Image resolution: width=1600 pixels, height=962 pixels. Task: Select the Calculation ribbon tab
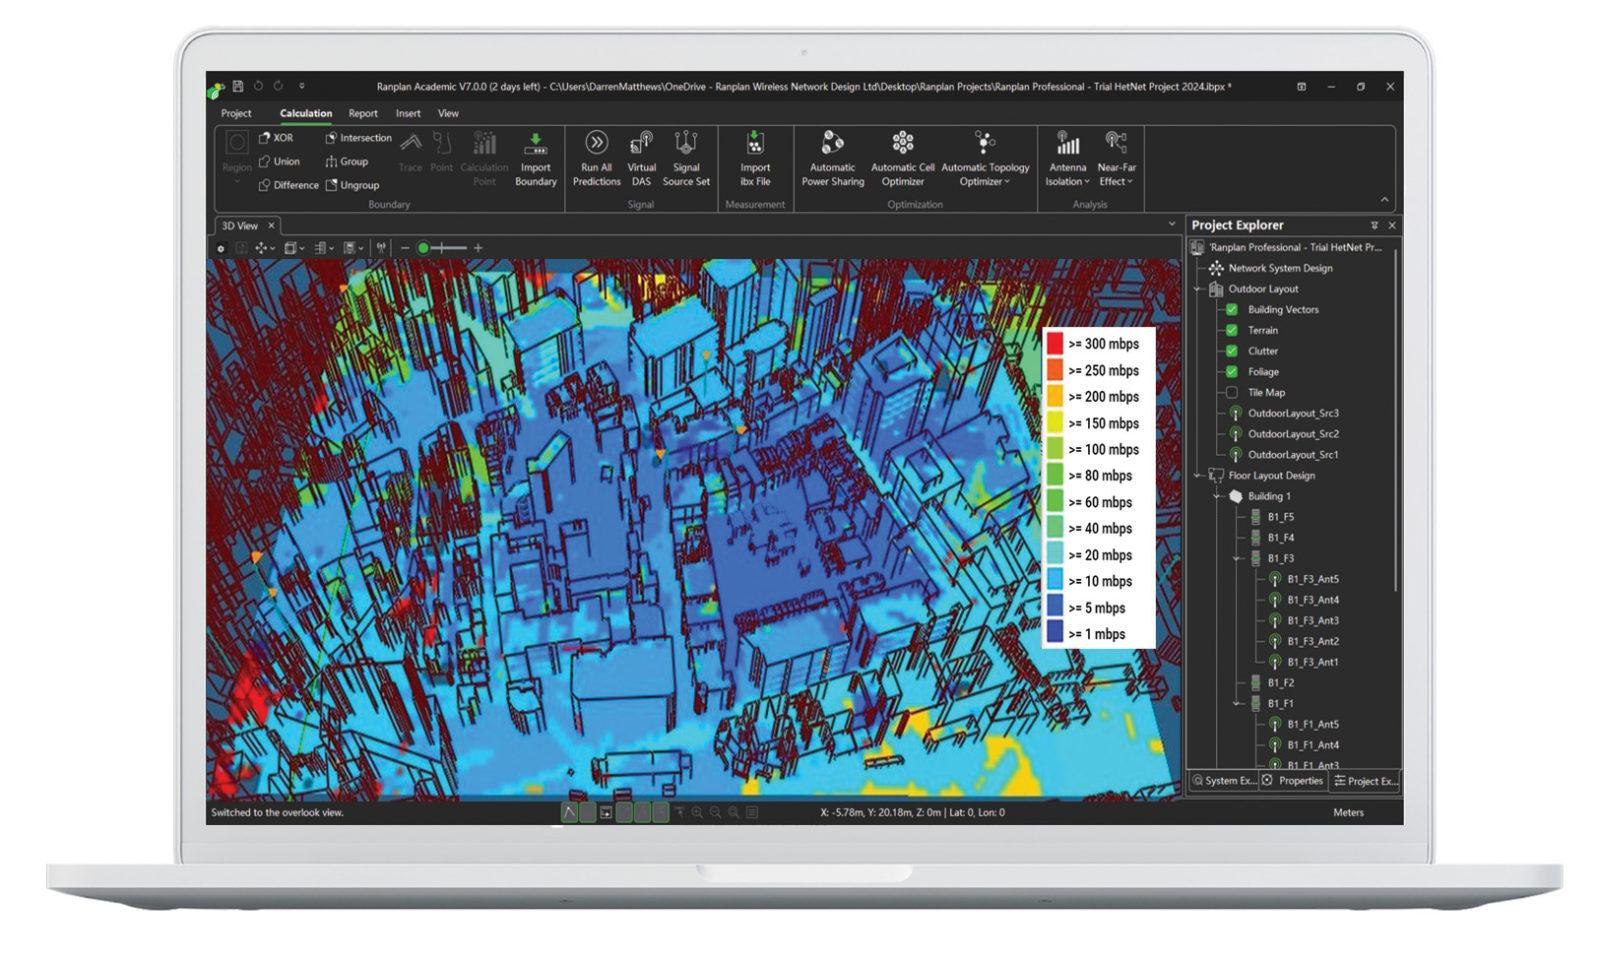(x=306, y=114)
